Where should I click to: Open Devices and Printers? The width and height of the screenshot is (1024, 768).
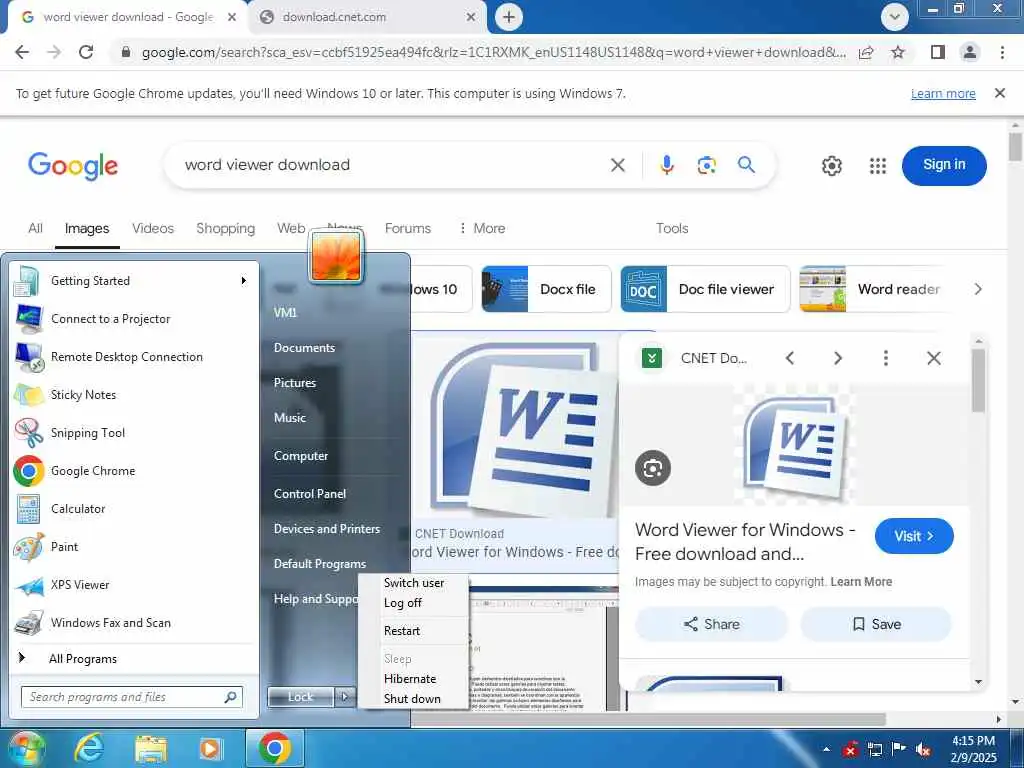327,529
